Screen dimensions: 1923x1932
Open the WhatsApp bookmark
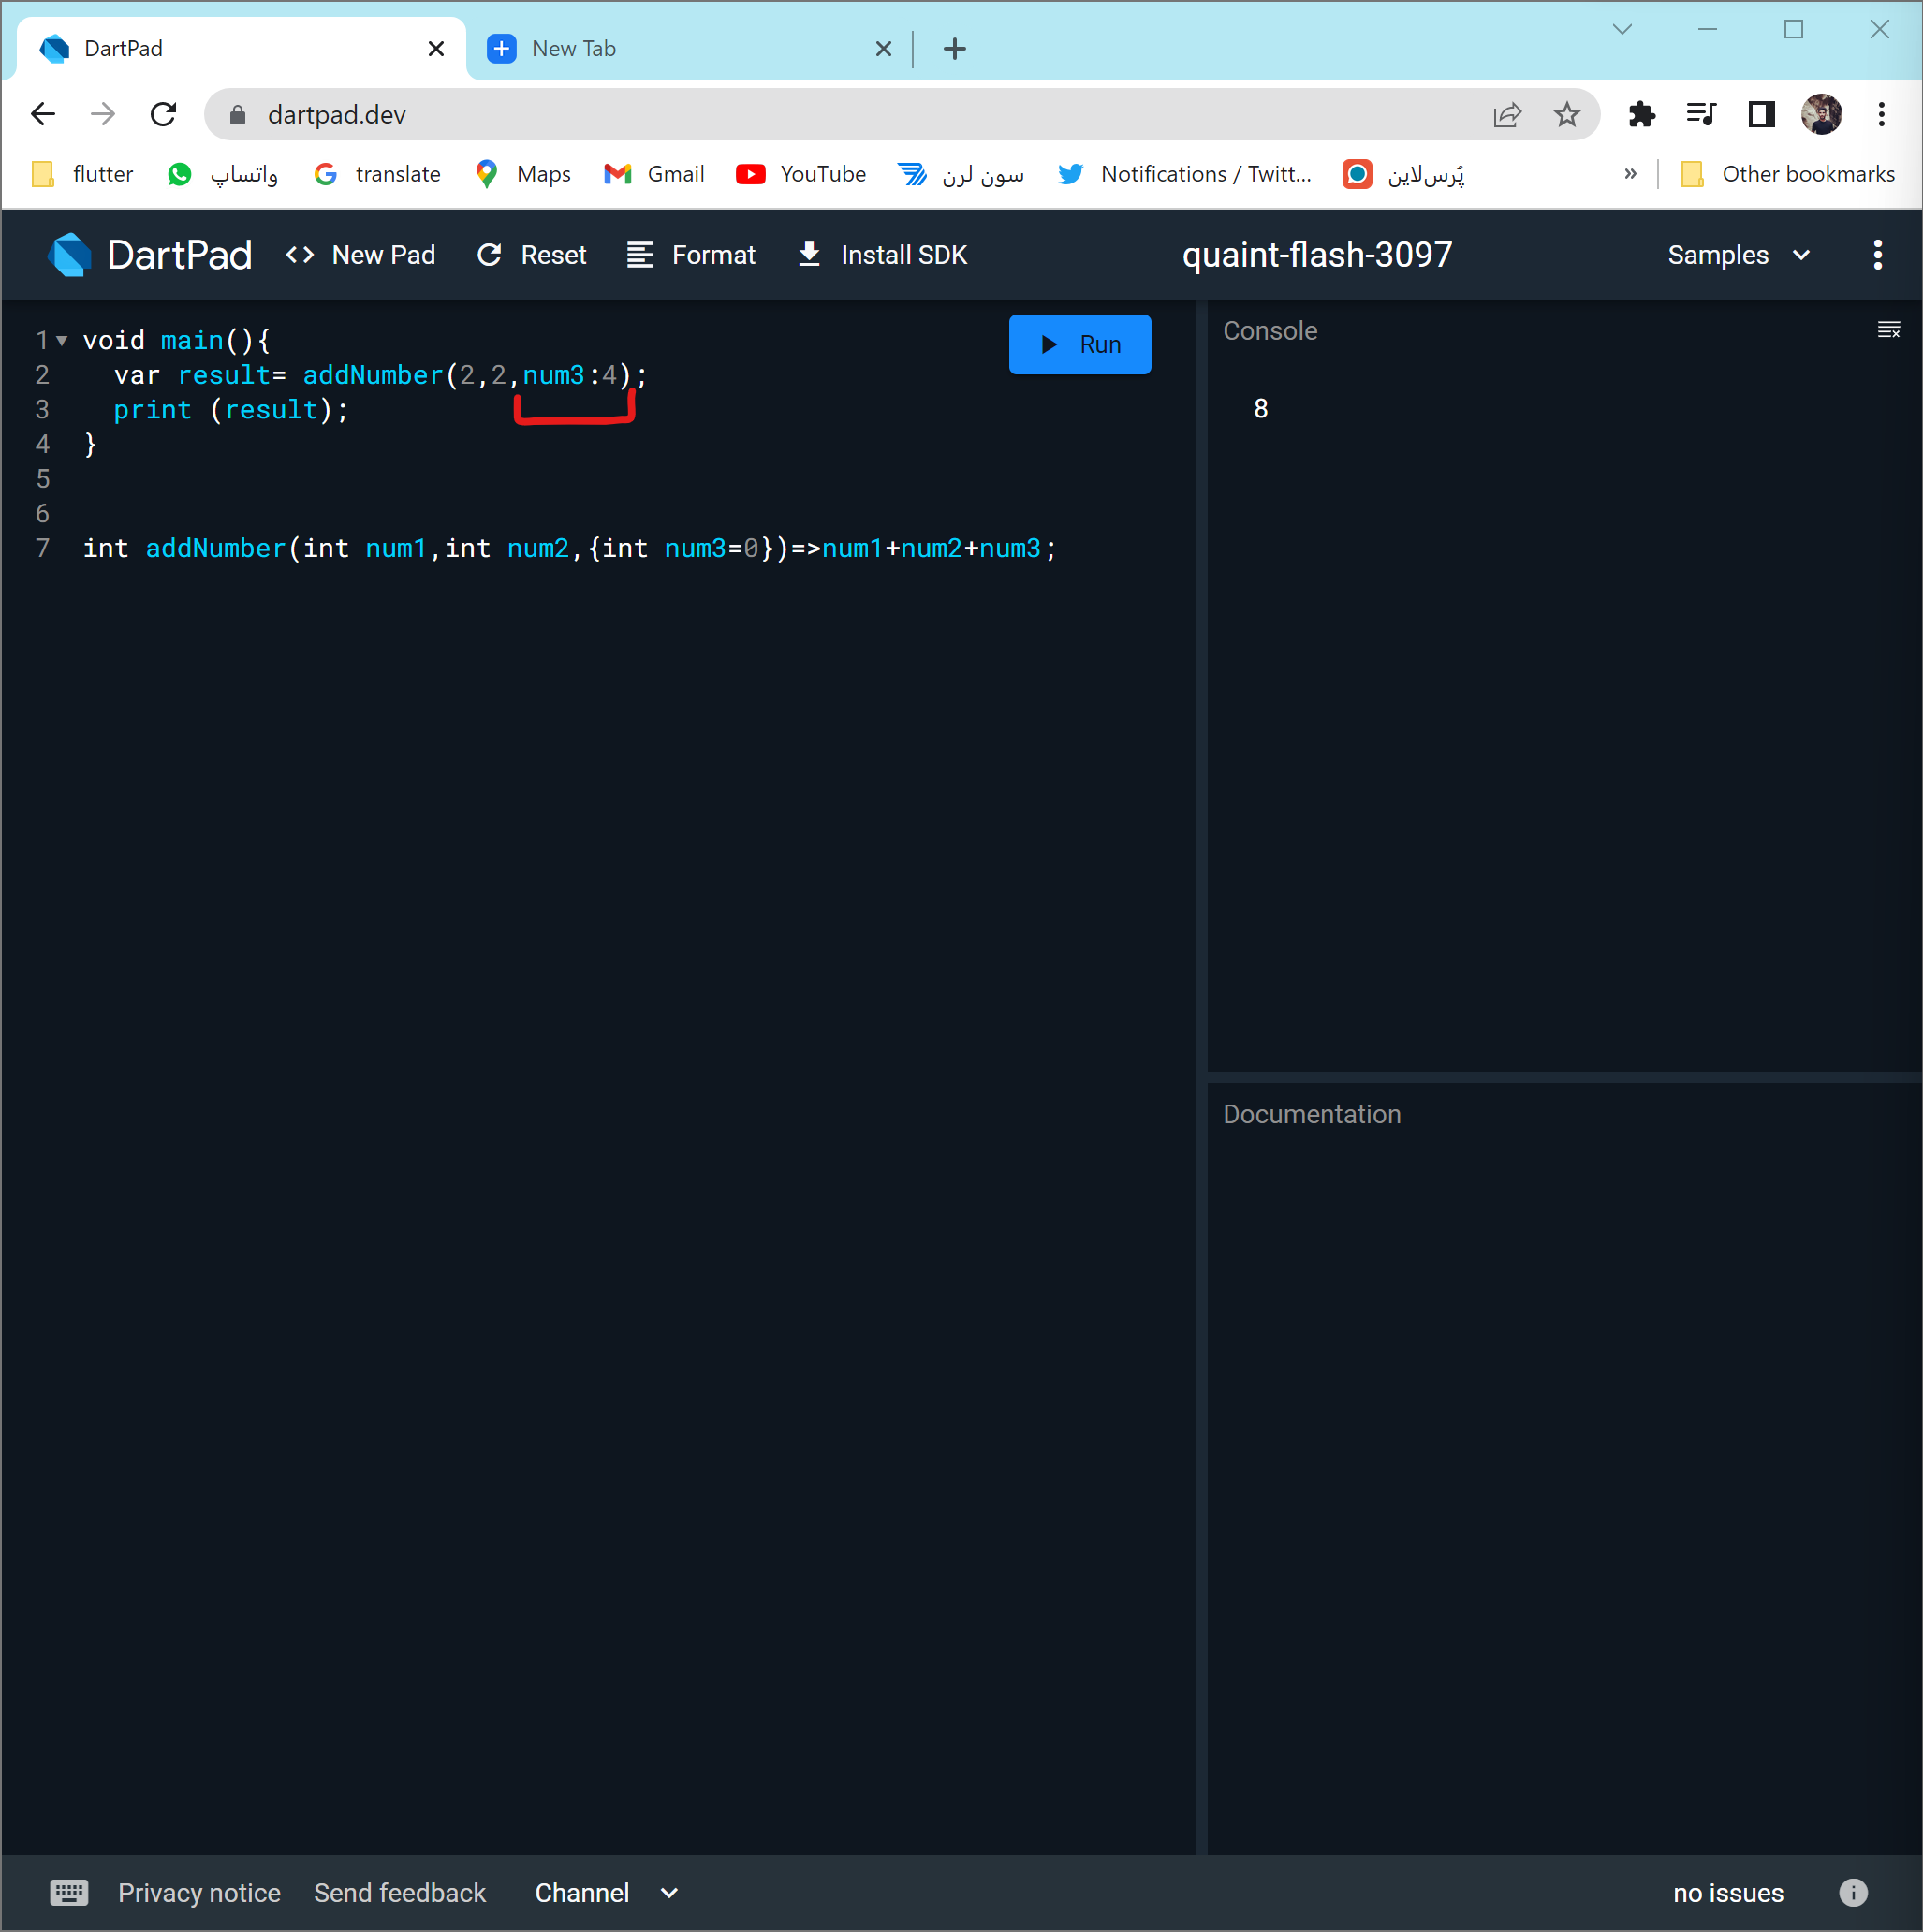click(223, 174)
